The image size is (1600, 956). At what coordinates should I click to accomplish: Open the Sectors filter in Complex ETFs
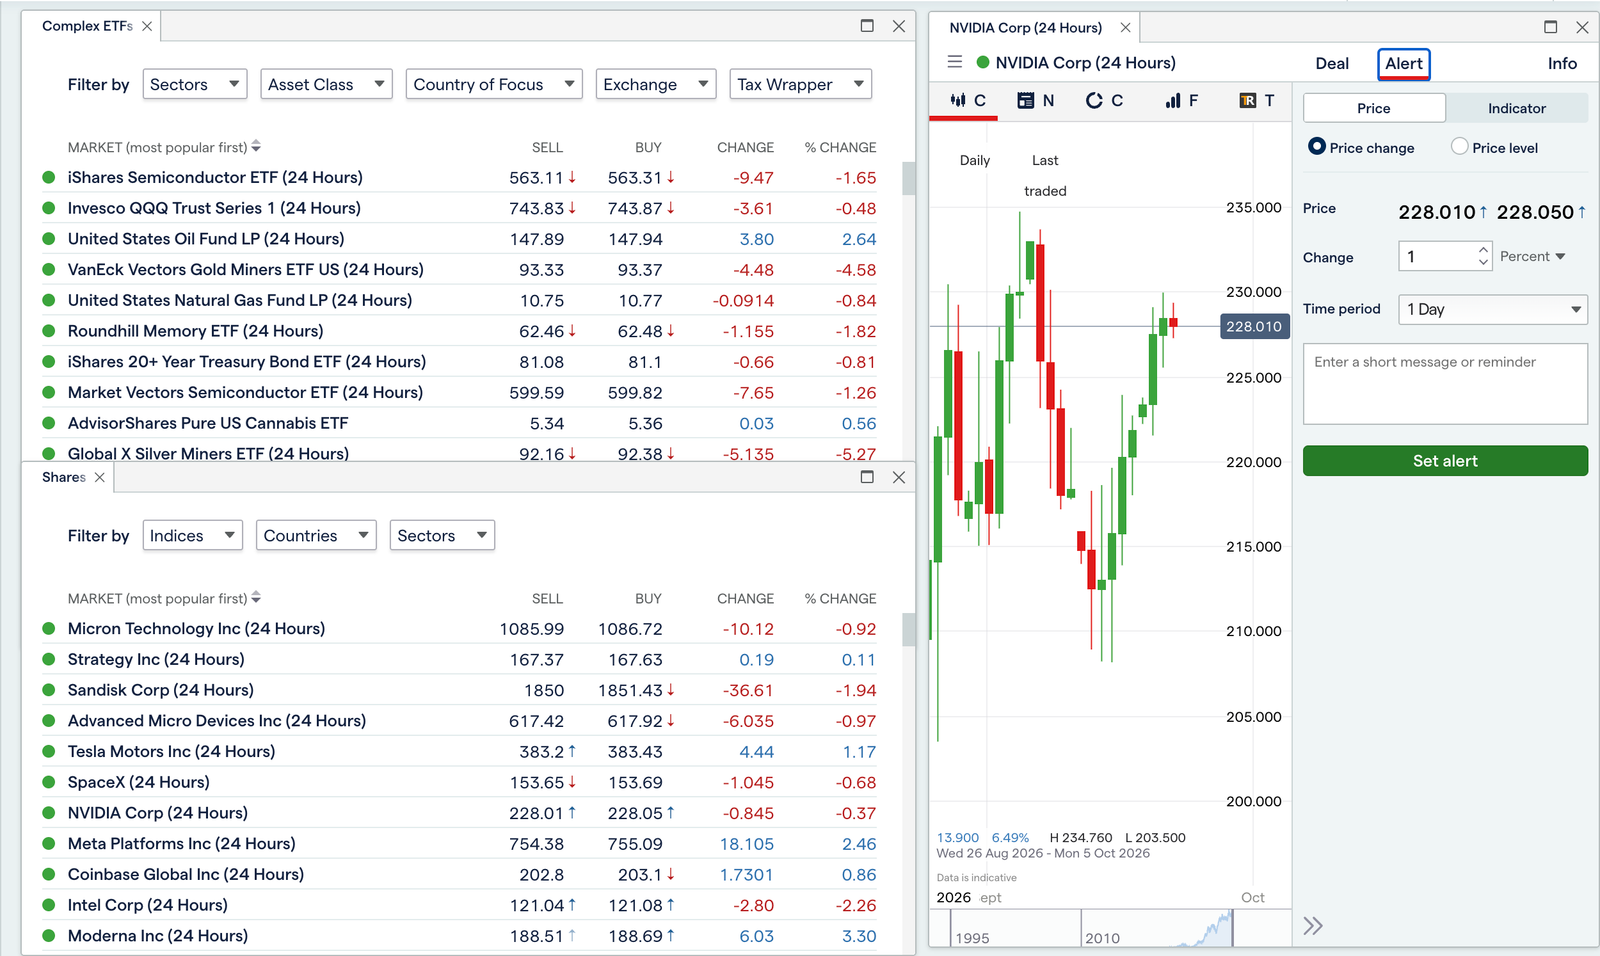[195, 84]
